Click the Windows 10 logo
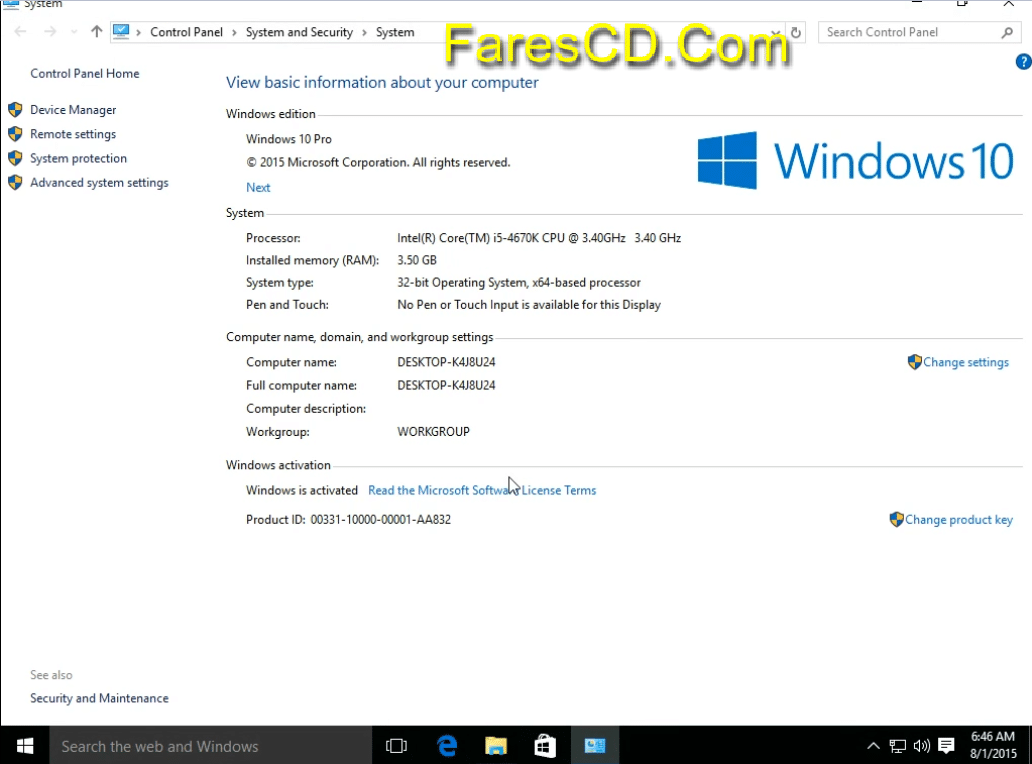1032x764 pixels. [856, 161]
